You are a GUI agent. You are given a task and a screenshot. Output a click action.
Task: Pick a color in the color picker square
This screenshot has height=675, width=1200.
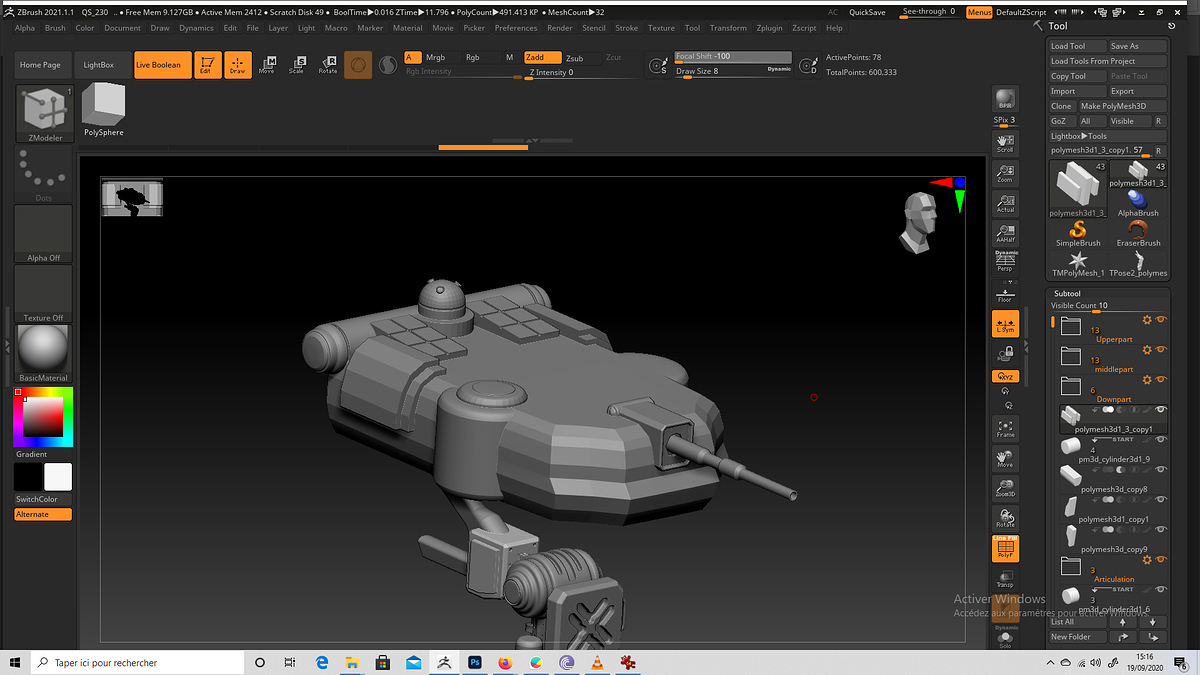pos(43,417)
